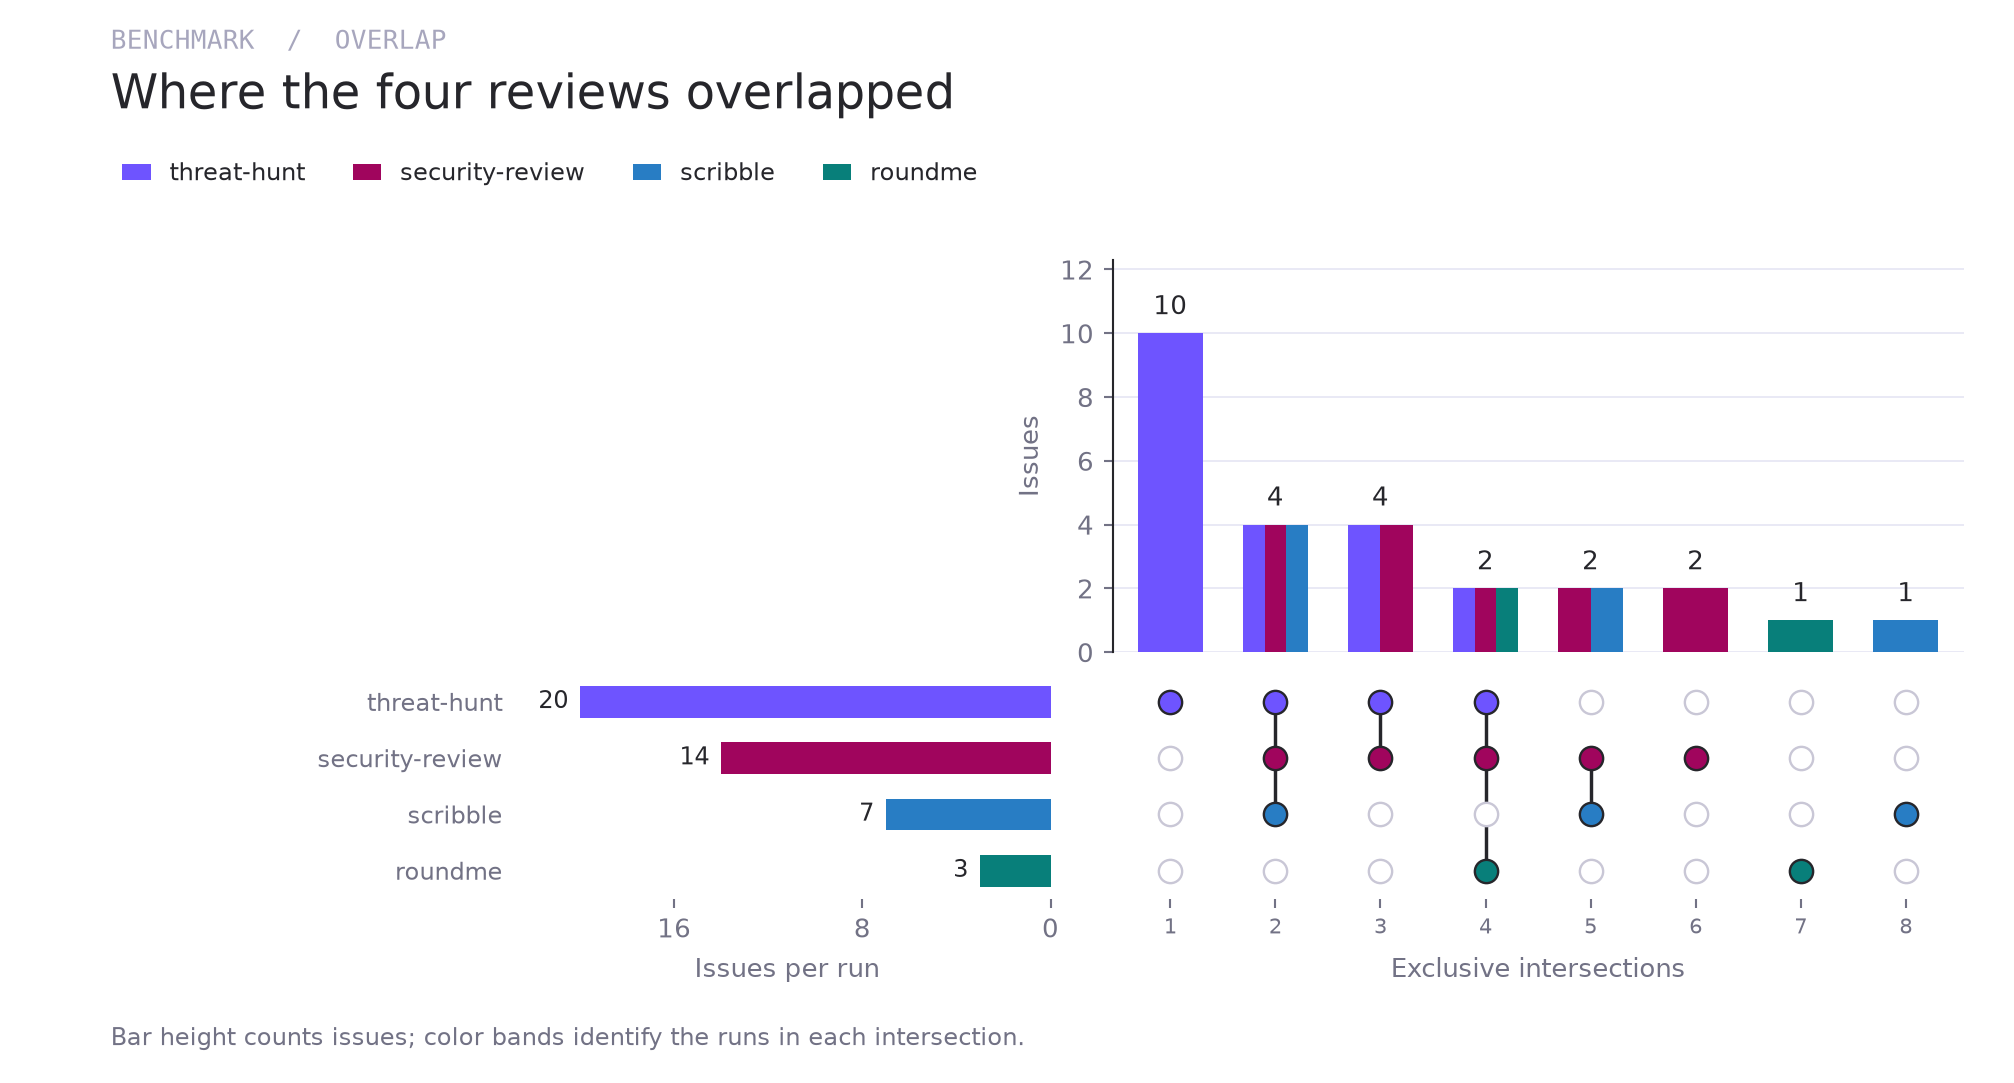Click the security-review legend label
Screen dimensions: 2014x1083
pos(492,172)
